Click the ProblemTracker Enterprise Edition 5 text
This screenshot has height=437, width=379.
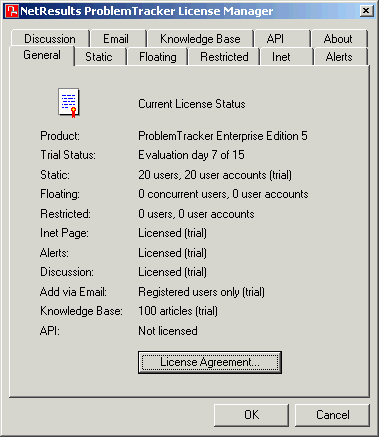(223, 136)
